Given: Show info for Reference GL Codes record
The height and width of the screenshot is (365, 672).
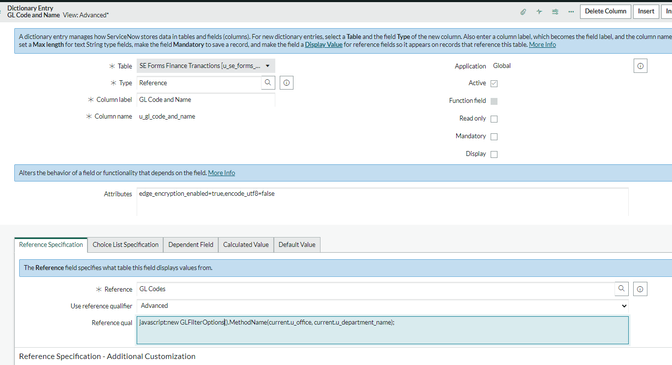Looking at the screenshot, I should 640,289.
